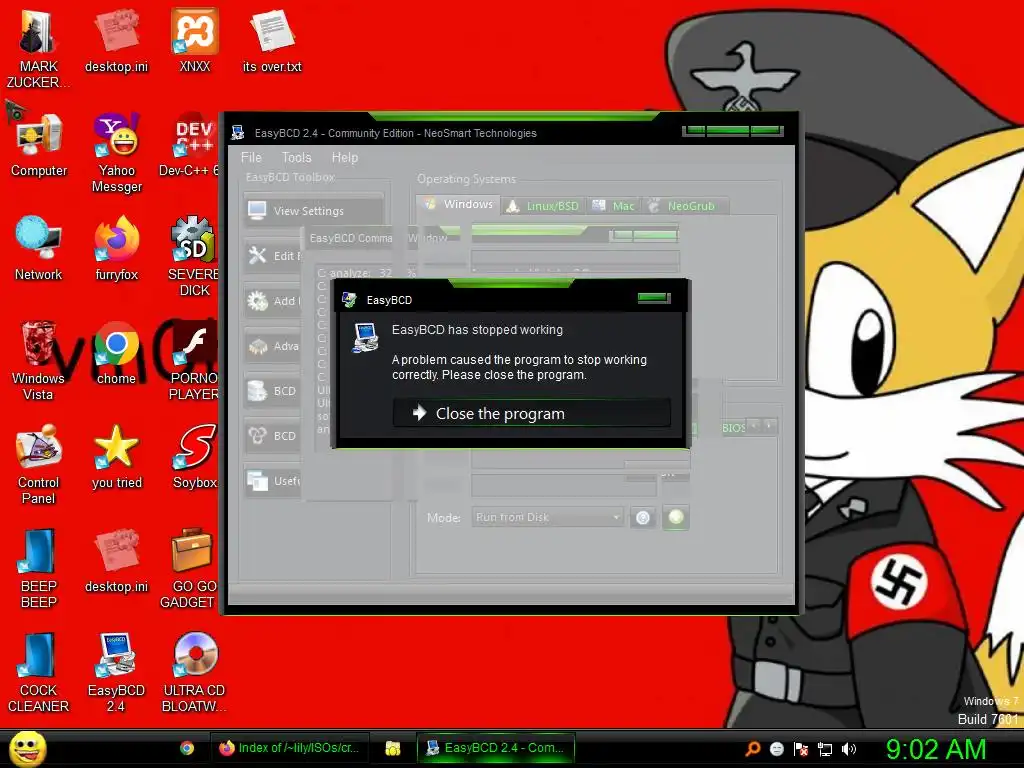Click the folder icon on the taskbar
Image resolution: width=1024 pixels, height=768 pixels.
point(392,748)
